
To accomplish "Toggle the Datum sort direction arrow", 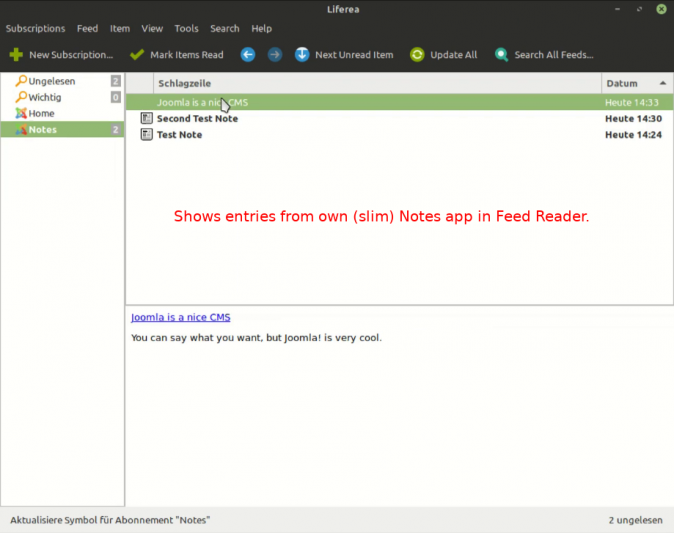I will 662,83.
